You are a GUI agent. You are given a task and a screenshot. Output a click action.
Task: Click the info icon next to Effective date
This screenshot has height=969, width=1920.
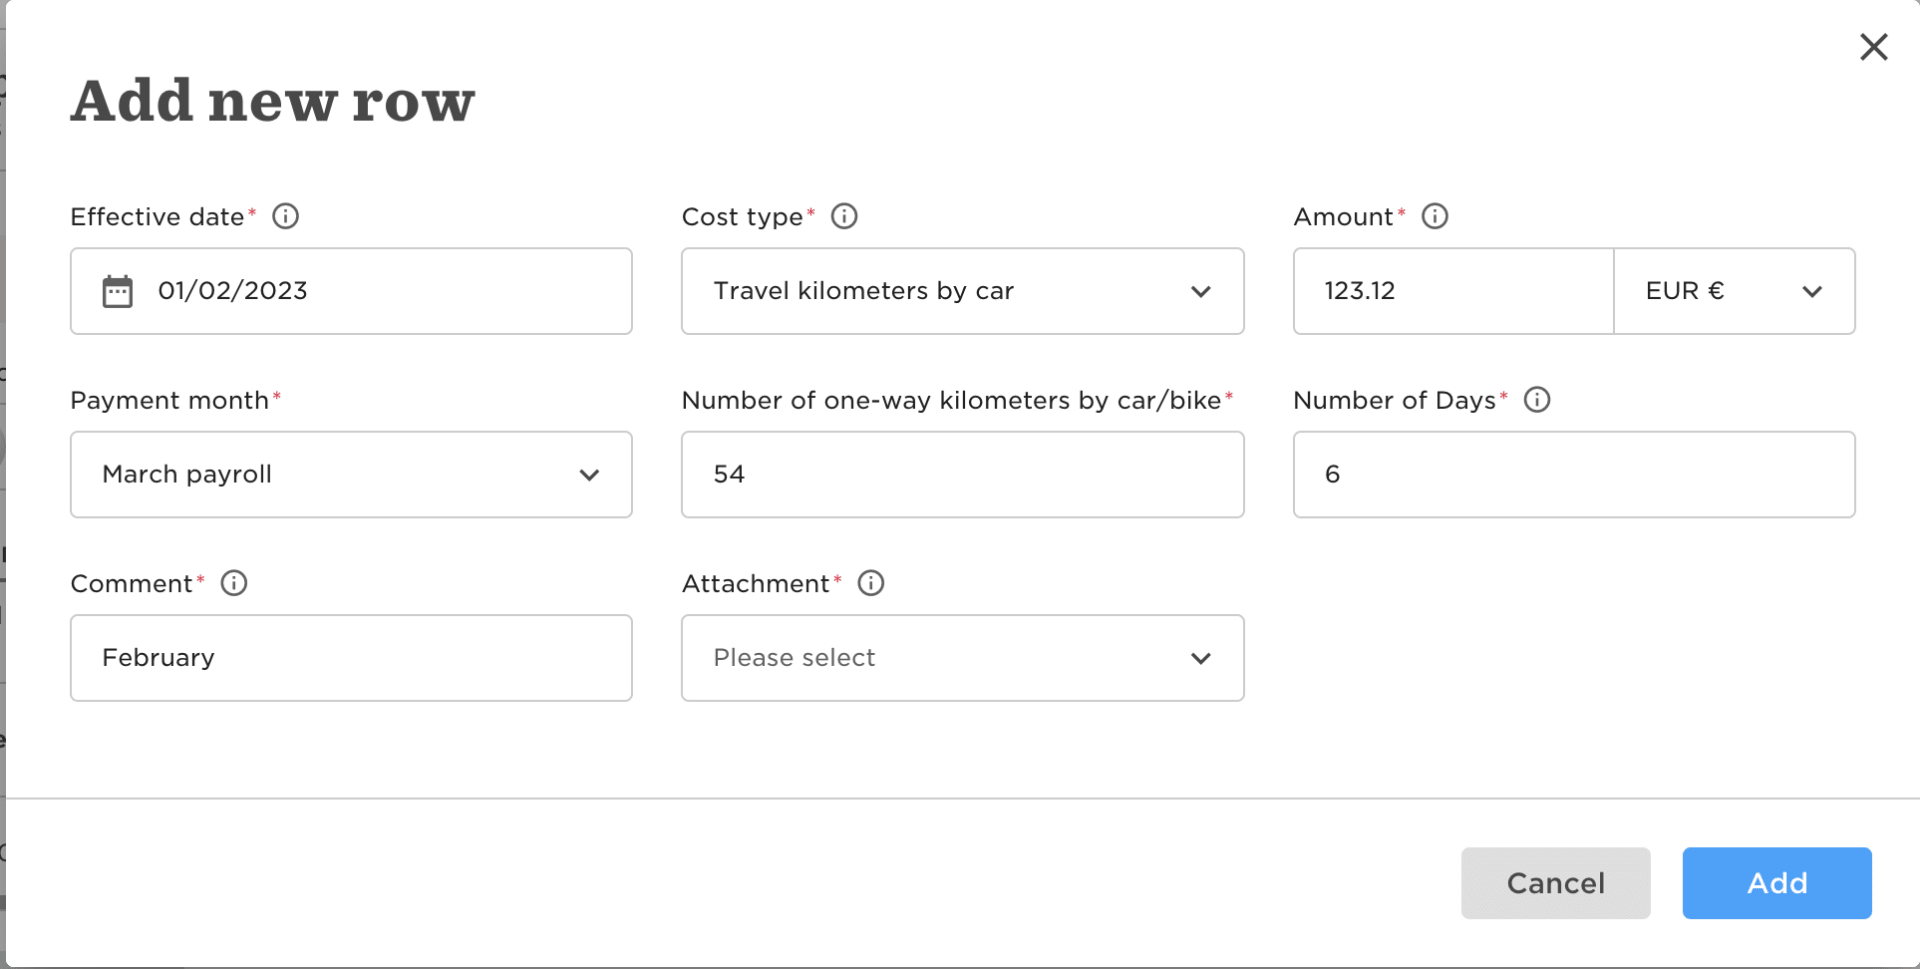coord(286,216)
